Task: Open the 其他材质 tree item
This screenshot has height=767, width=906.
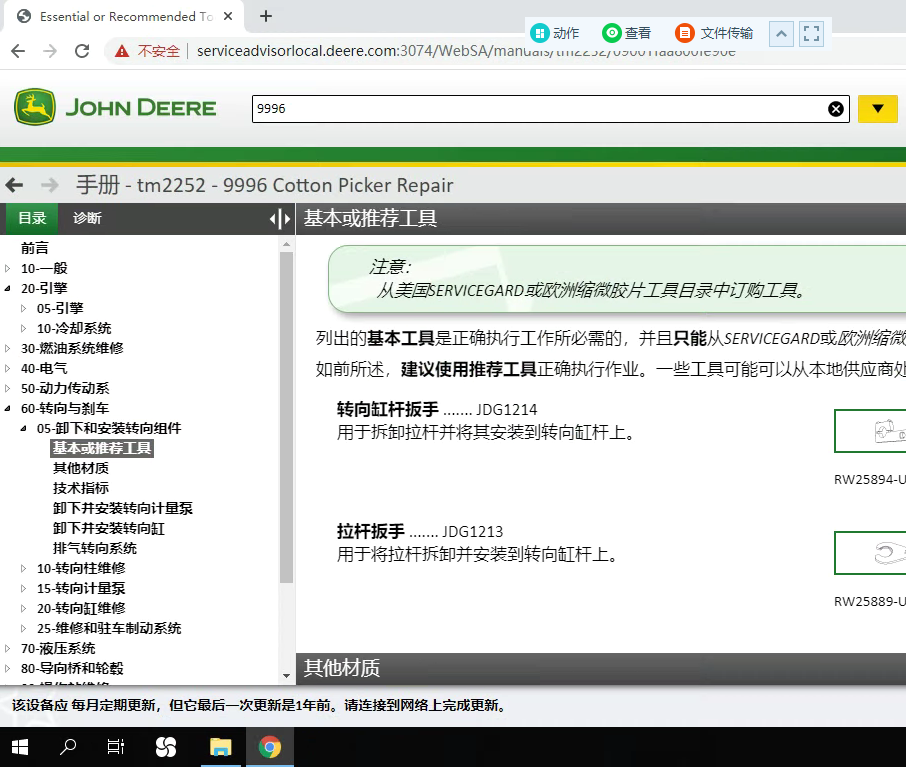Action: [x=81, y=468]
